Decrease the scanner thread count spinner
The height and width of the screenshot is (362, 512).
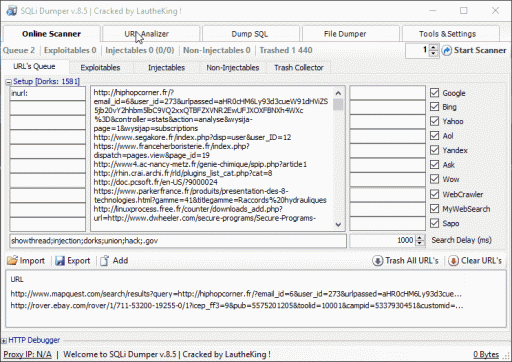(x=433, y=53)
